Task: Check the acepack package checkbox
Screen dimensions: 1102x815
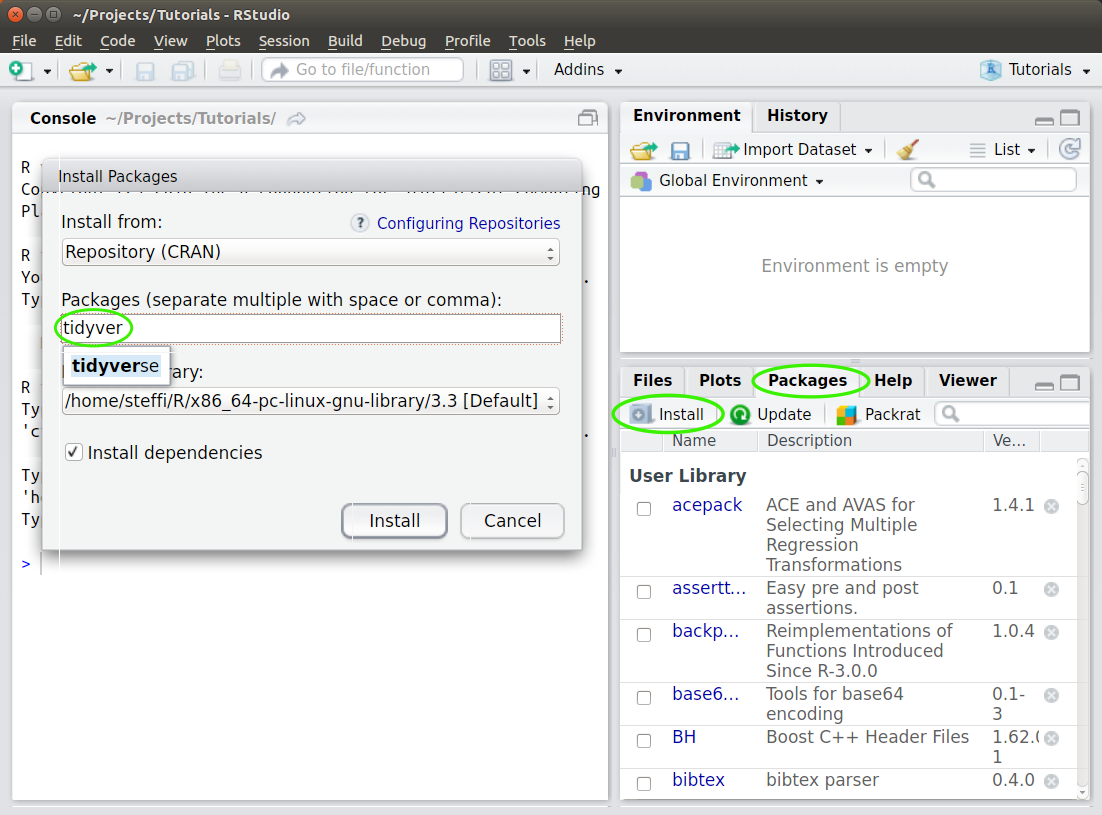Action: pyautogui.click(x=644, y=509)
